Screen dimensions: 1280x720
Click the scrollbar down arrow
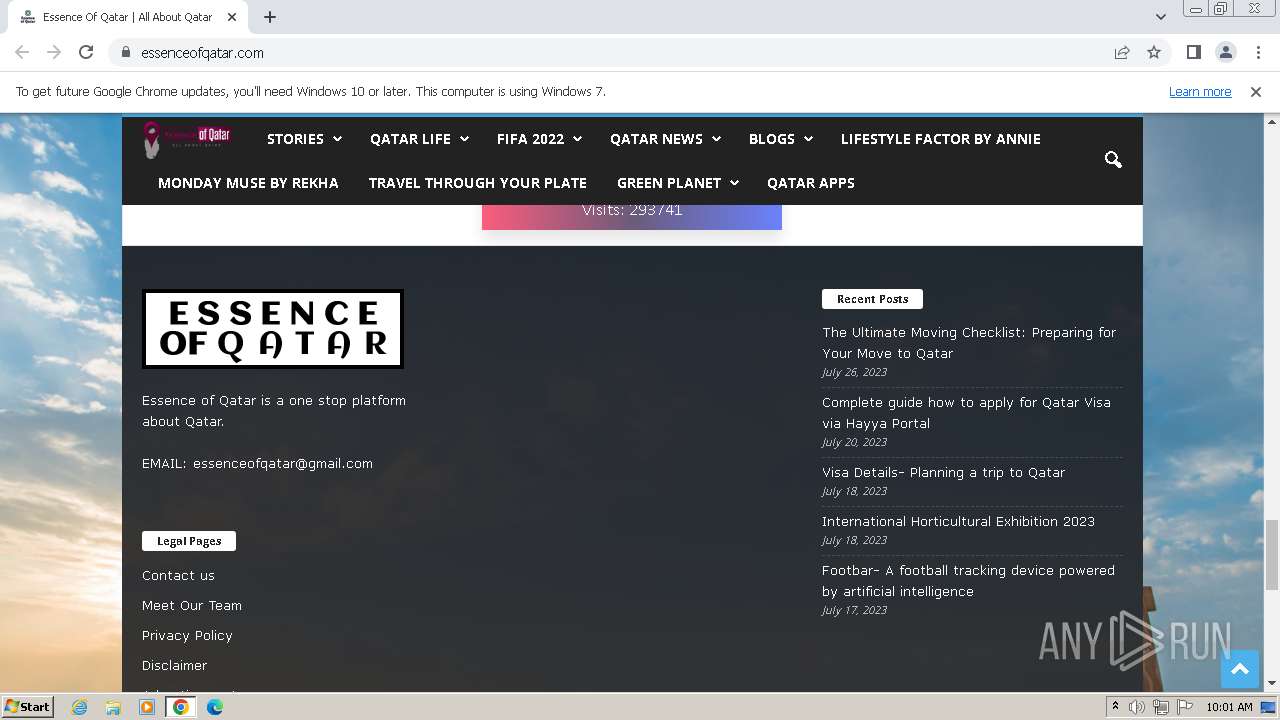1272,683
